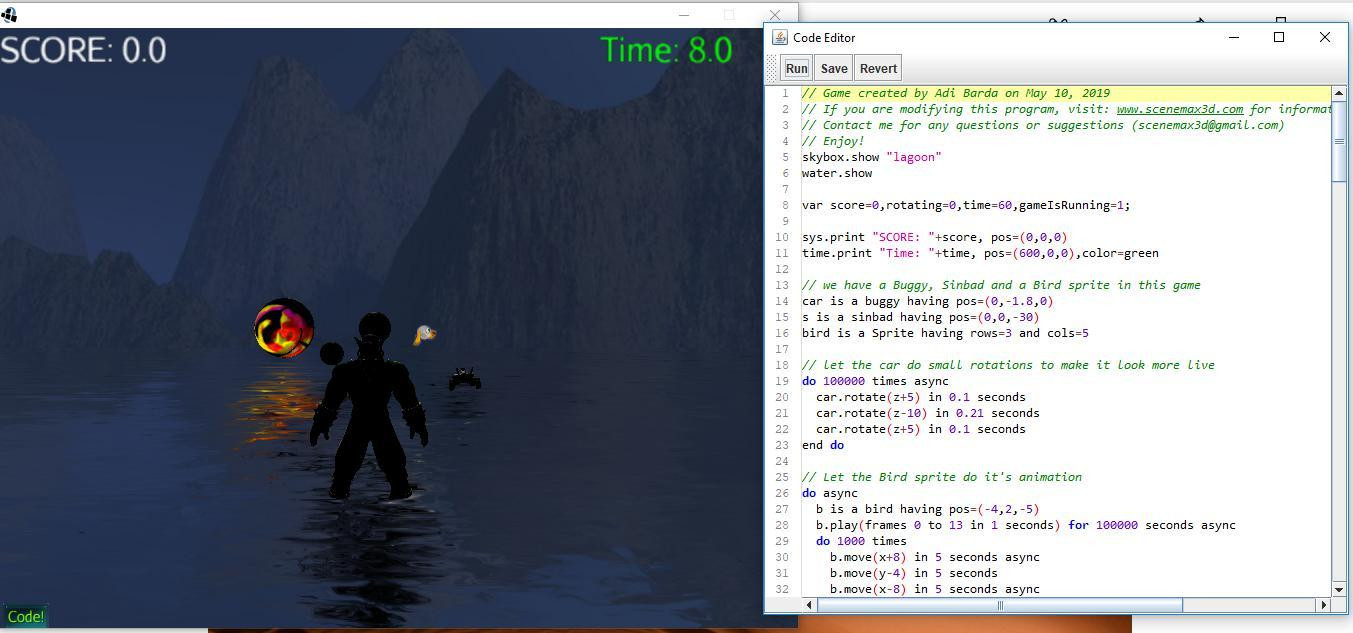
Task: Close the Code Editor window
Action: click(1324, 37)
